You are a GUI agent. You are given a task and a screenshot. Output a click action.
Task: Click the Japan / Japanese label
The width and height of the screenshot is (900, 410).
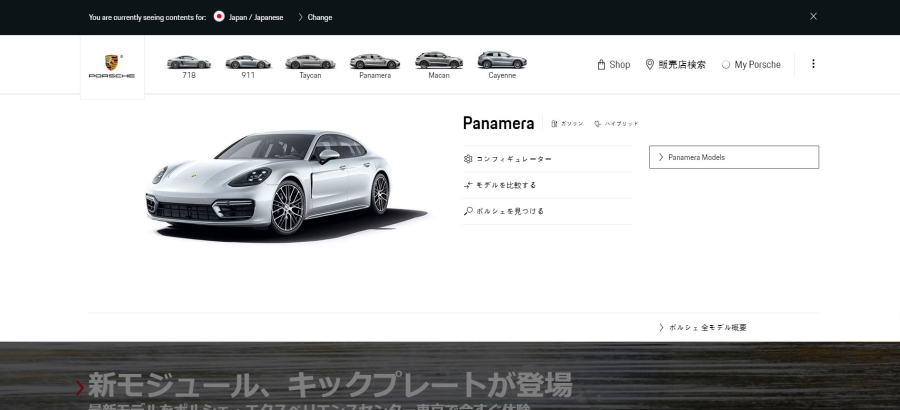256,17
